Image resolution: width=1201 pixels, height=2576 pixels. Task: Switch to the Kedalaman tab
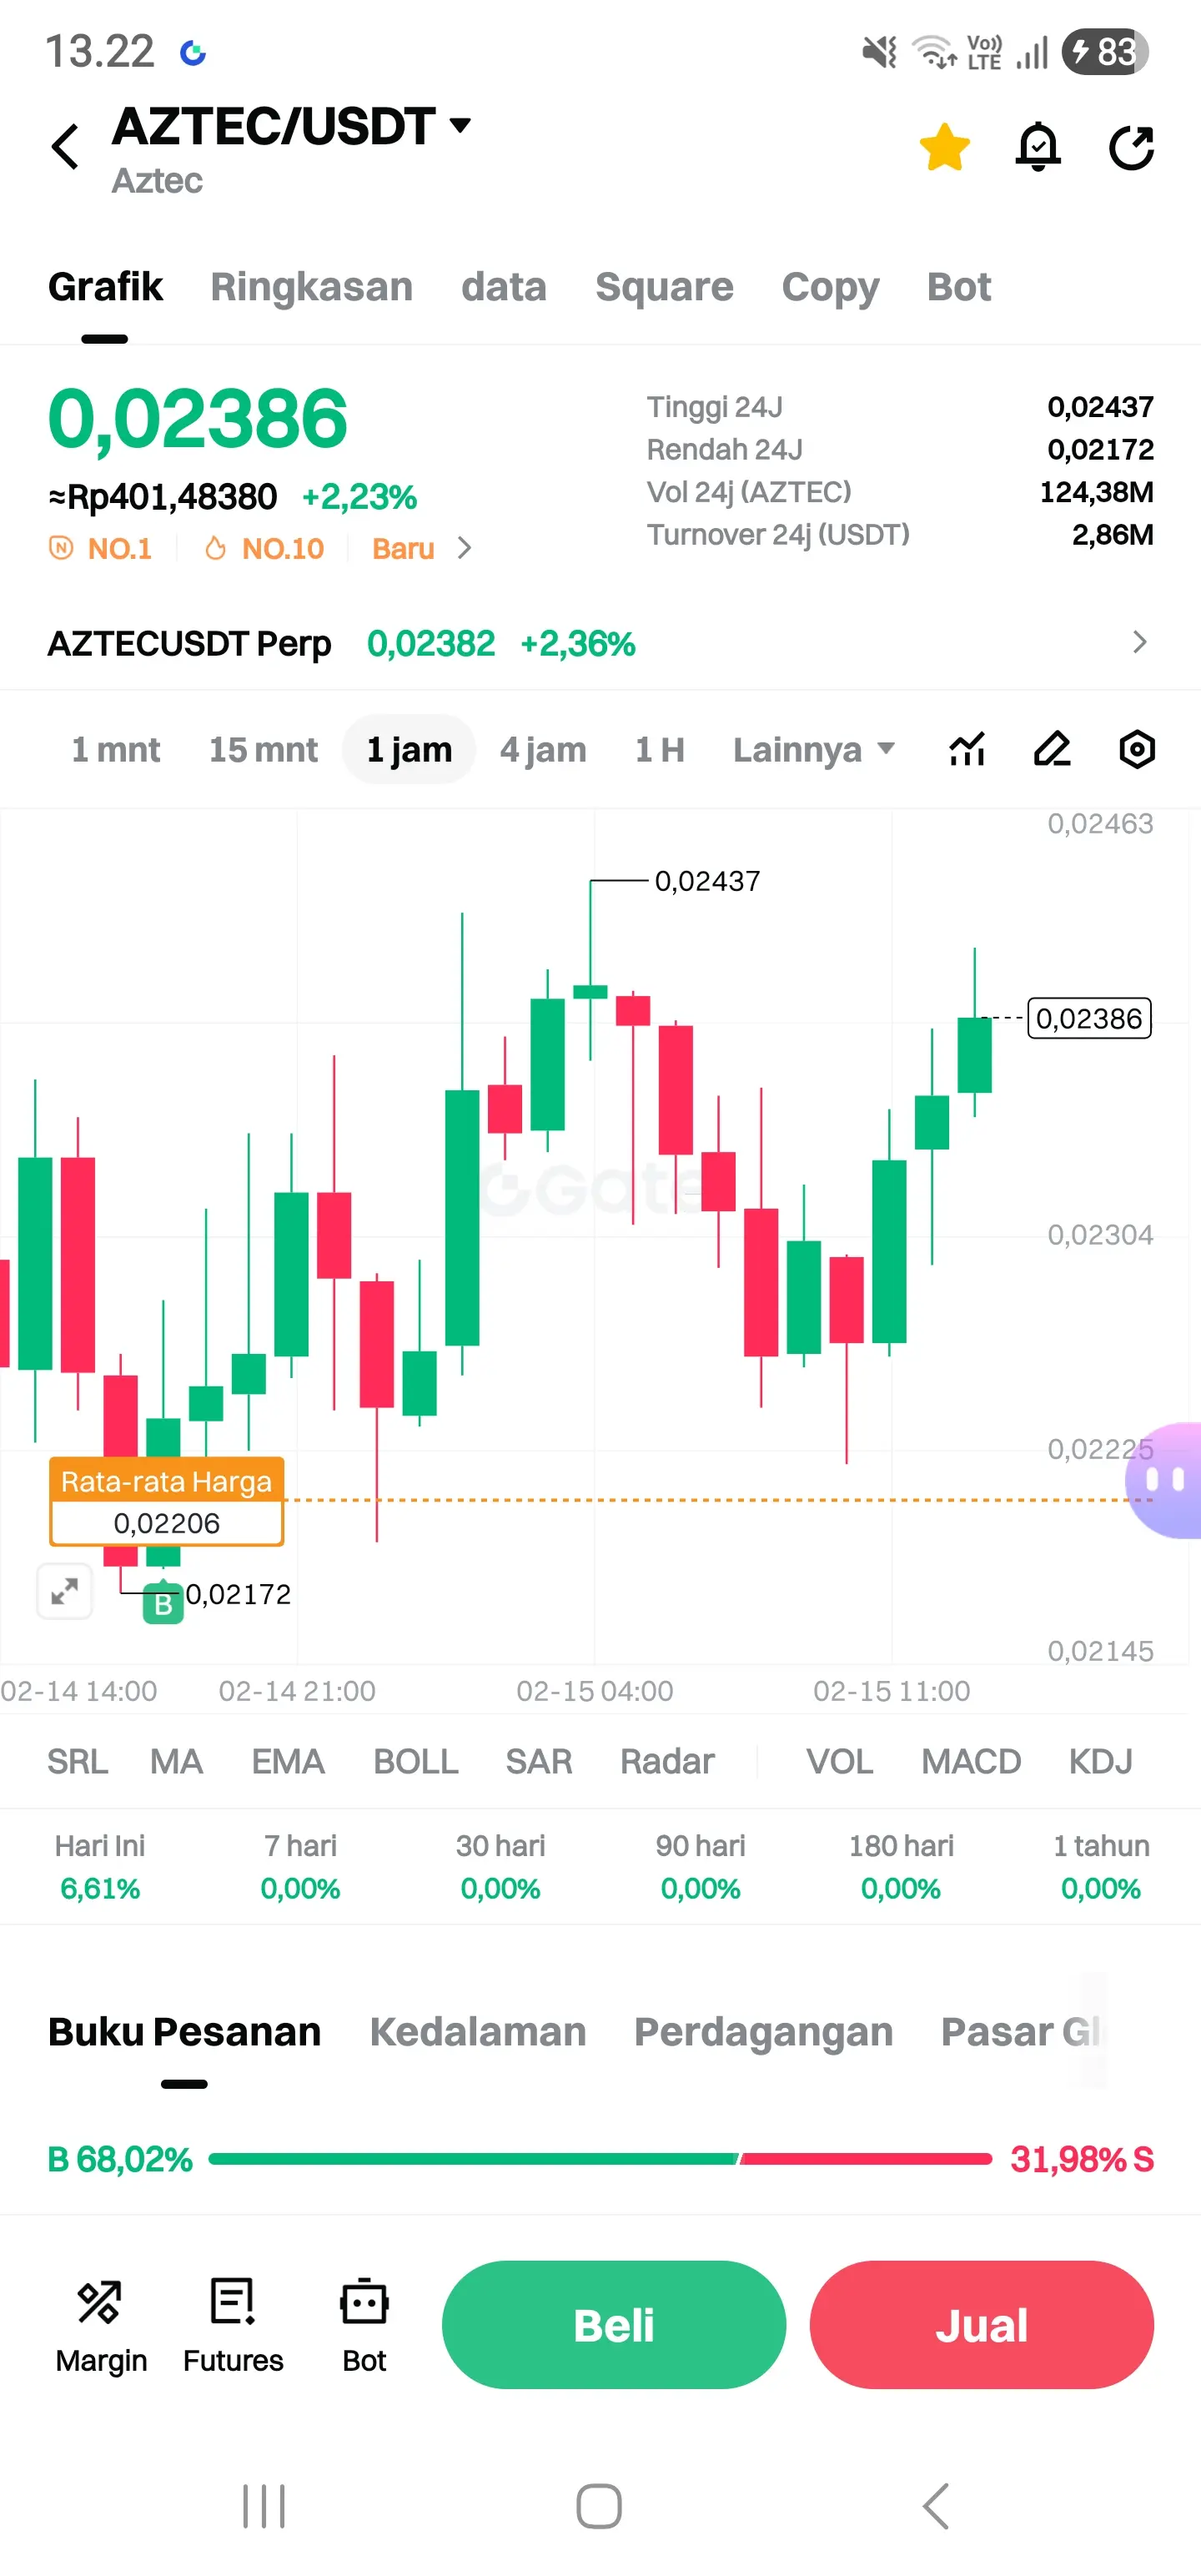click(x=478, y=2031)
